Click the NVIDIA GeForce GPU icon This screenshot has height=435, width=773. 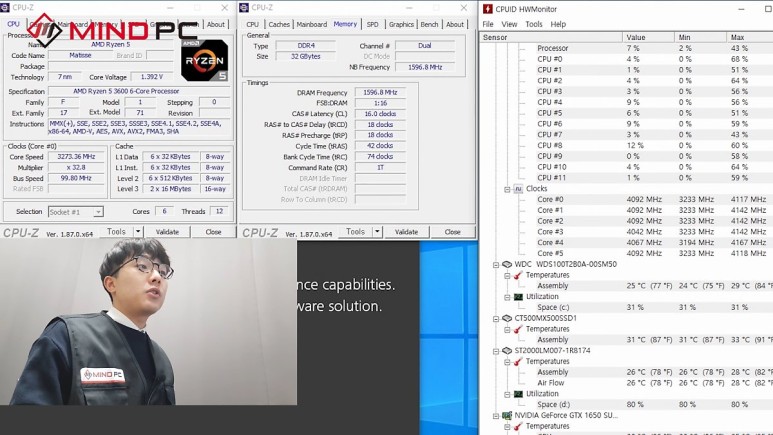coord(507,416)
